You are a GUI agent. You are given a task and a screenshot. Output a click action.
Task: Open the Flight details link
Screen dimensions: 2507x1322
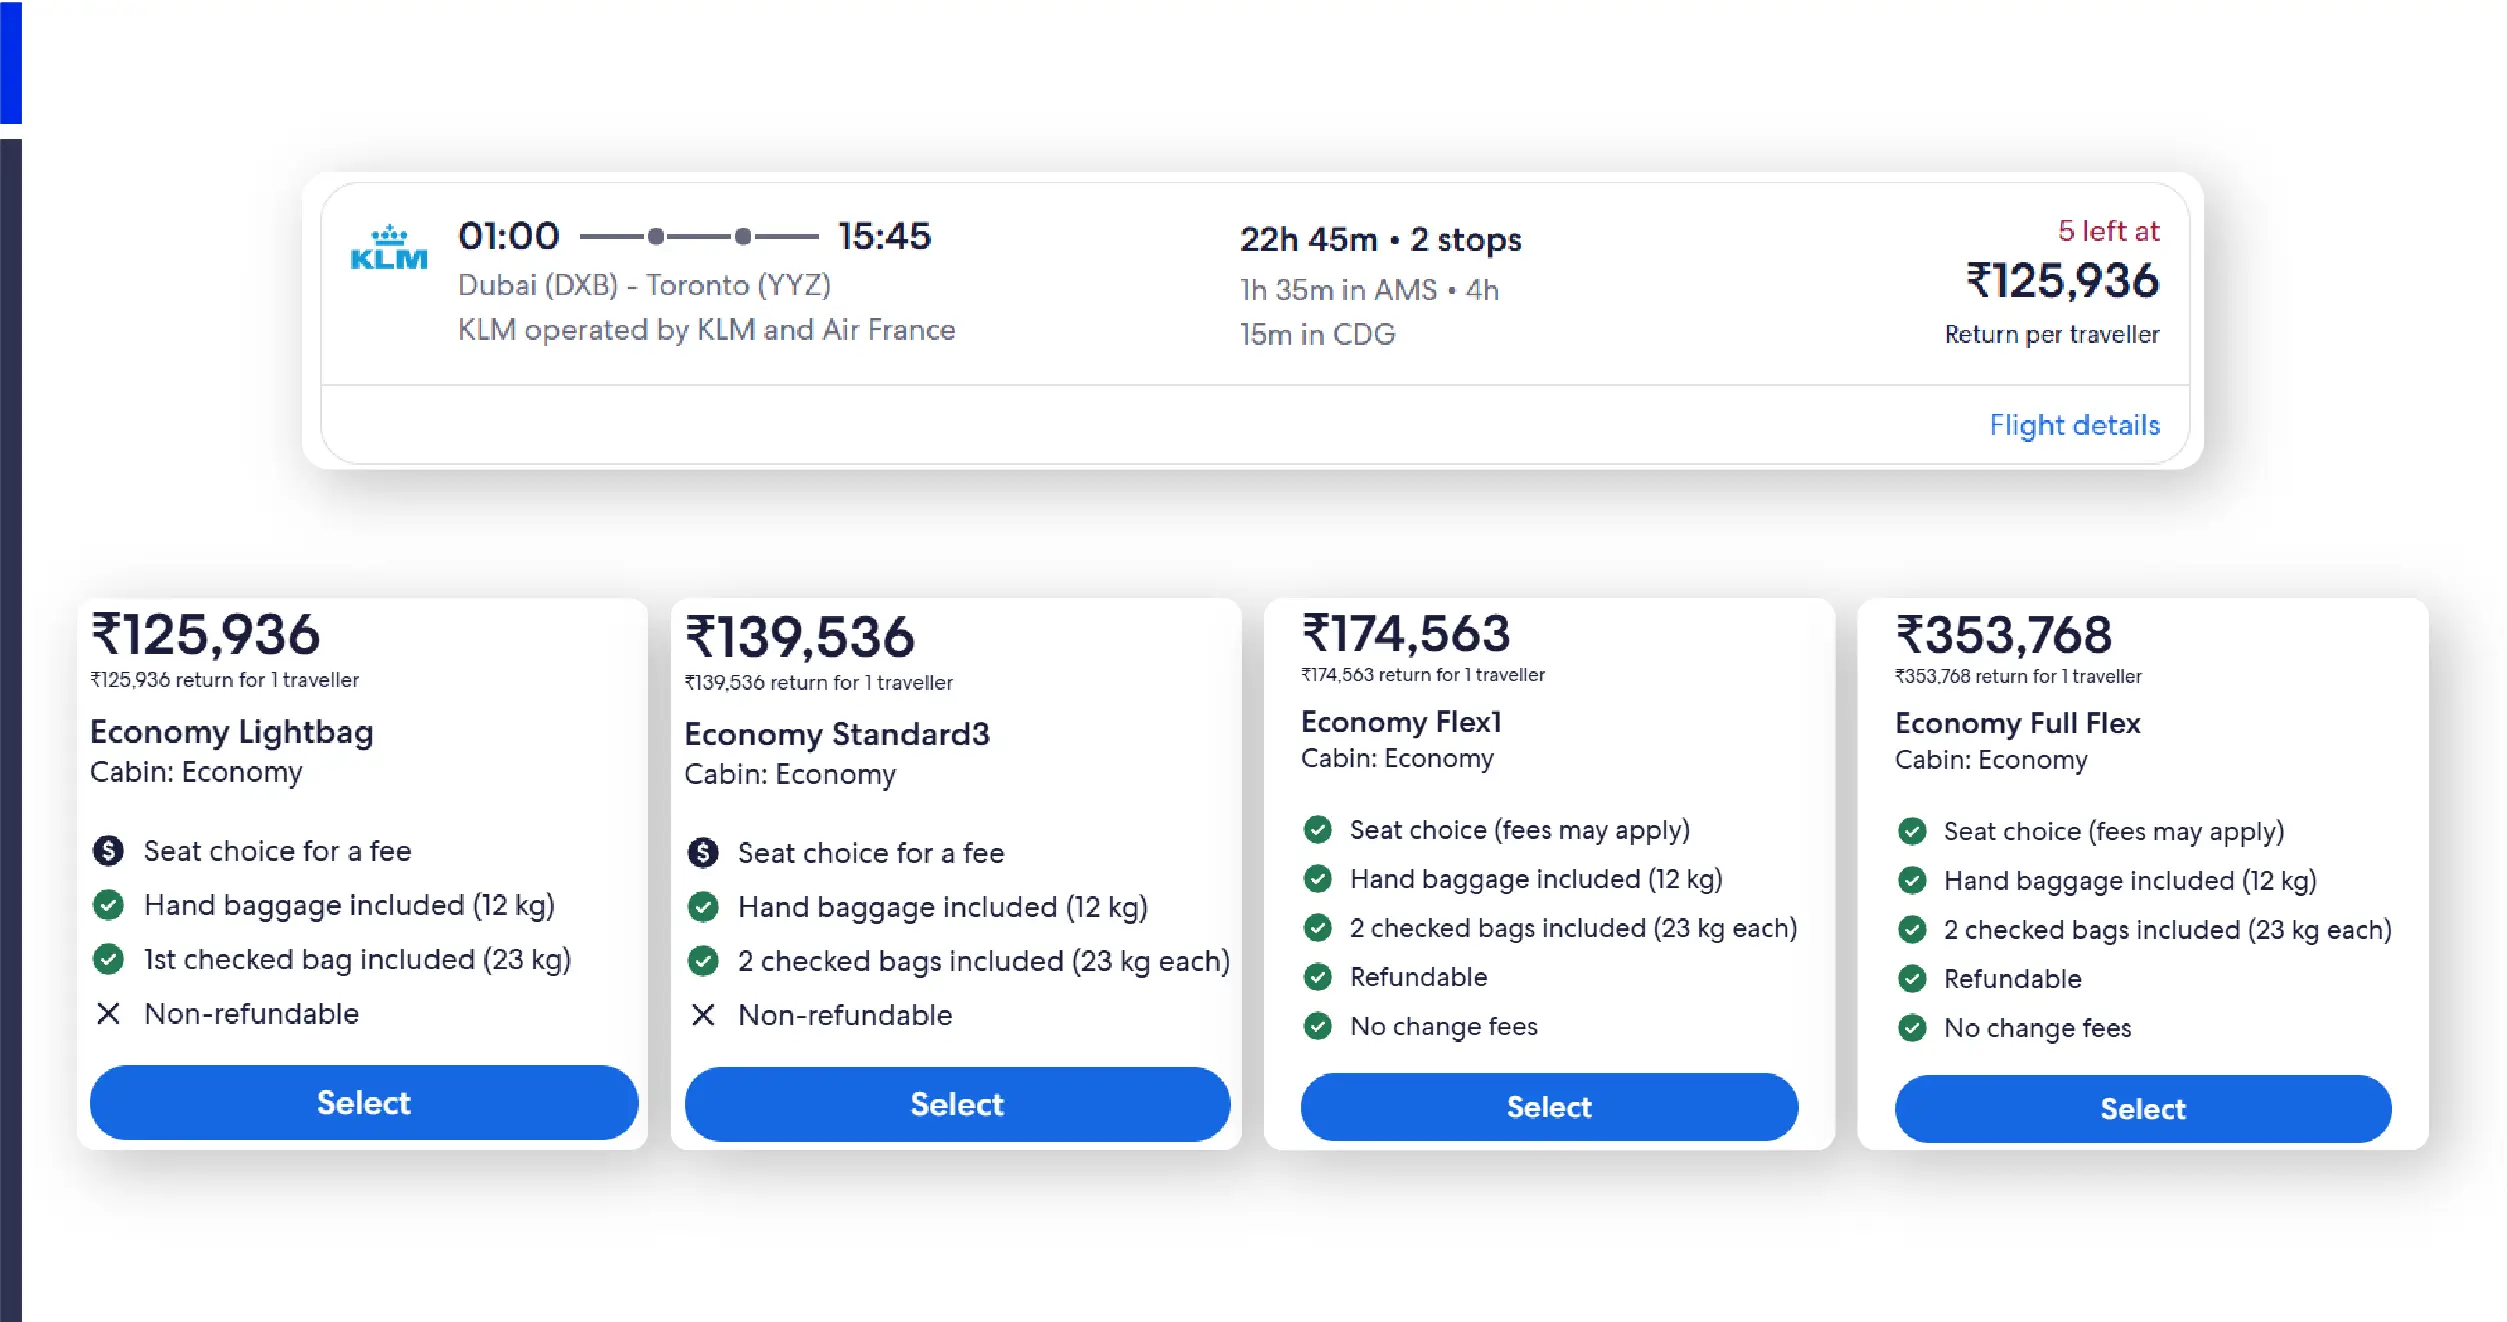click(2074, 425)
